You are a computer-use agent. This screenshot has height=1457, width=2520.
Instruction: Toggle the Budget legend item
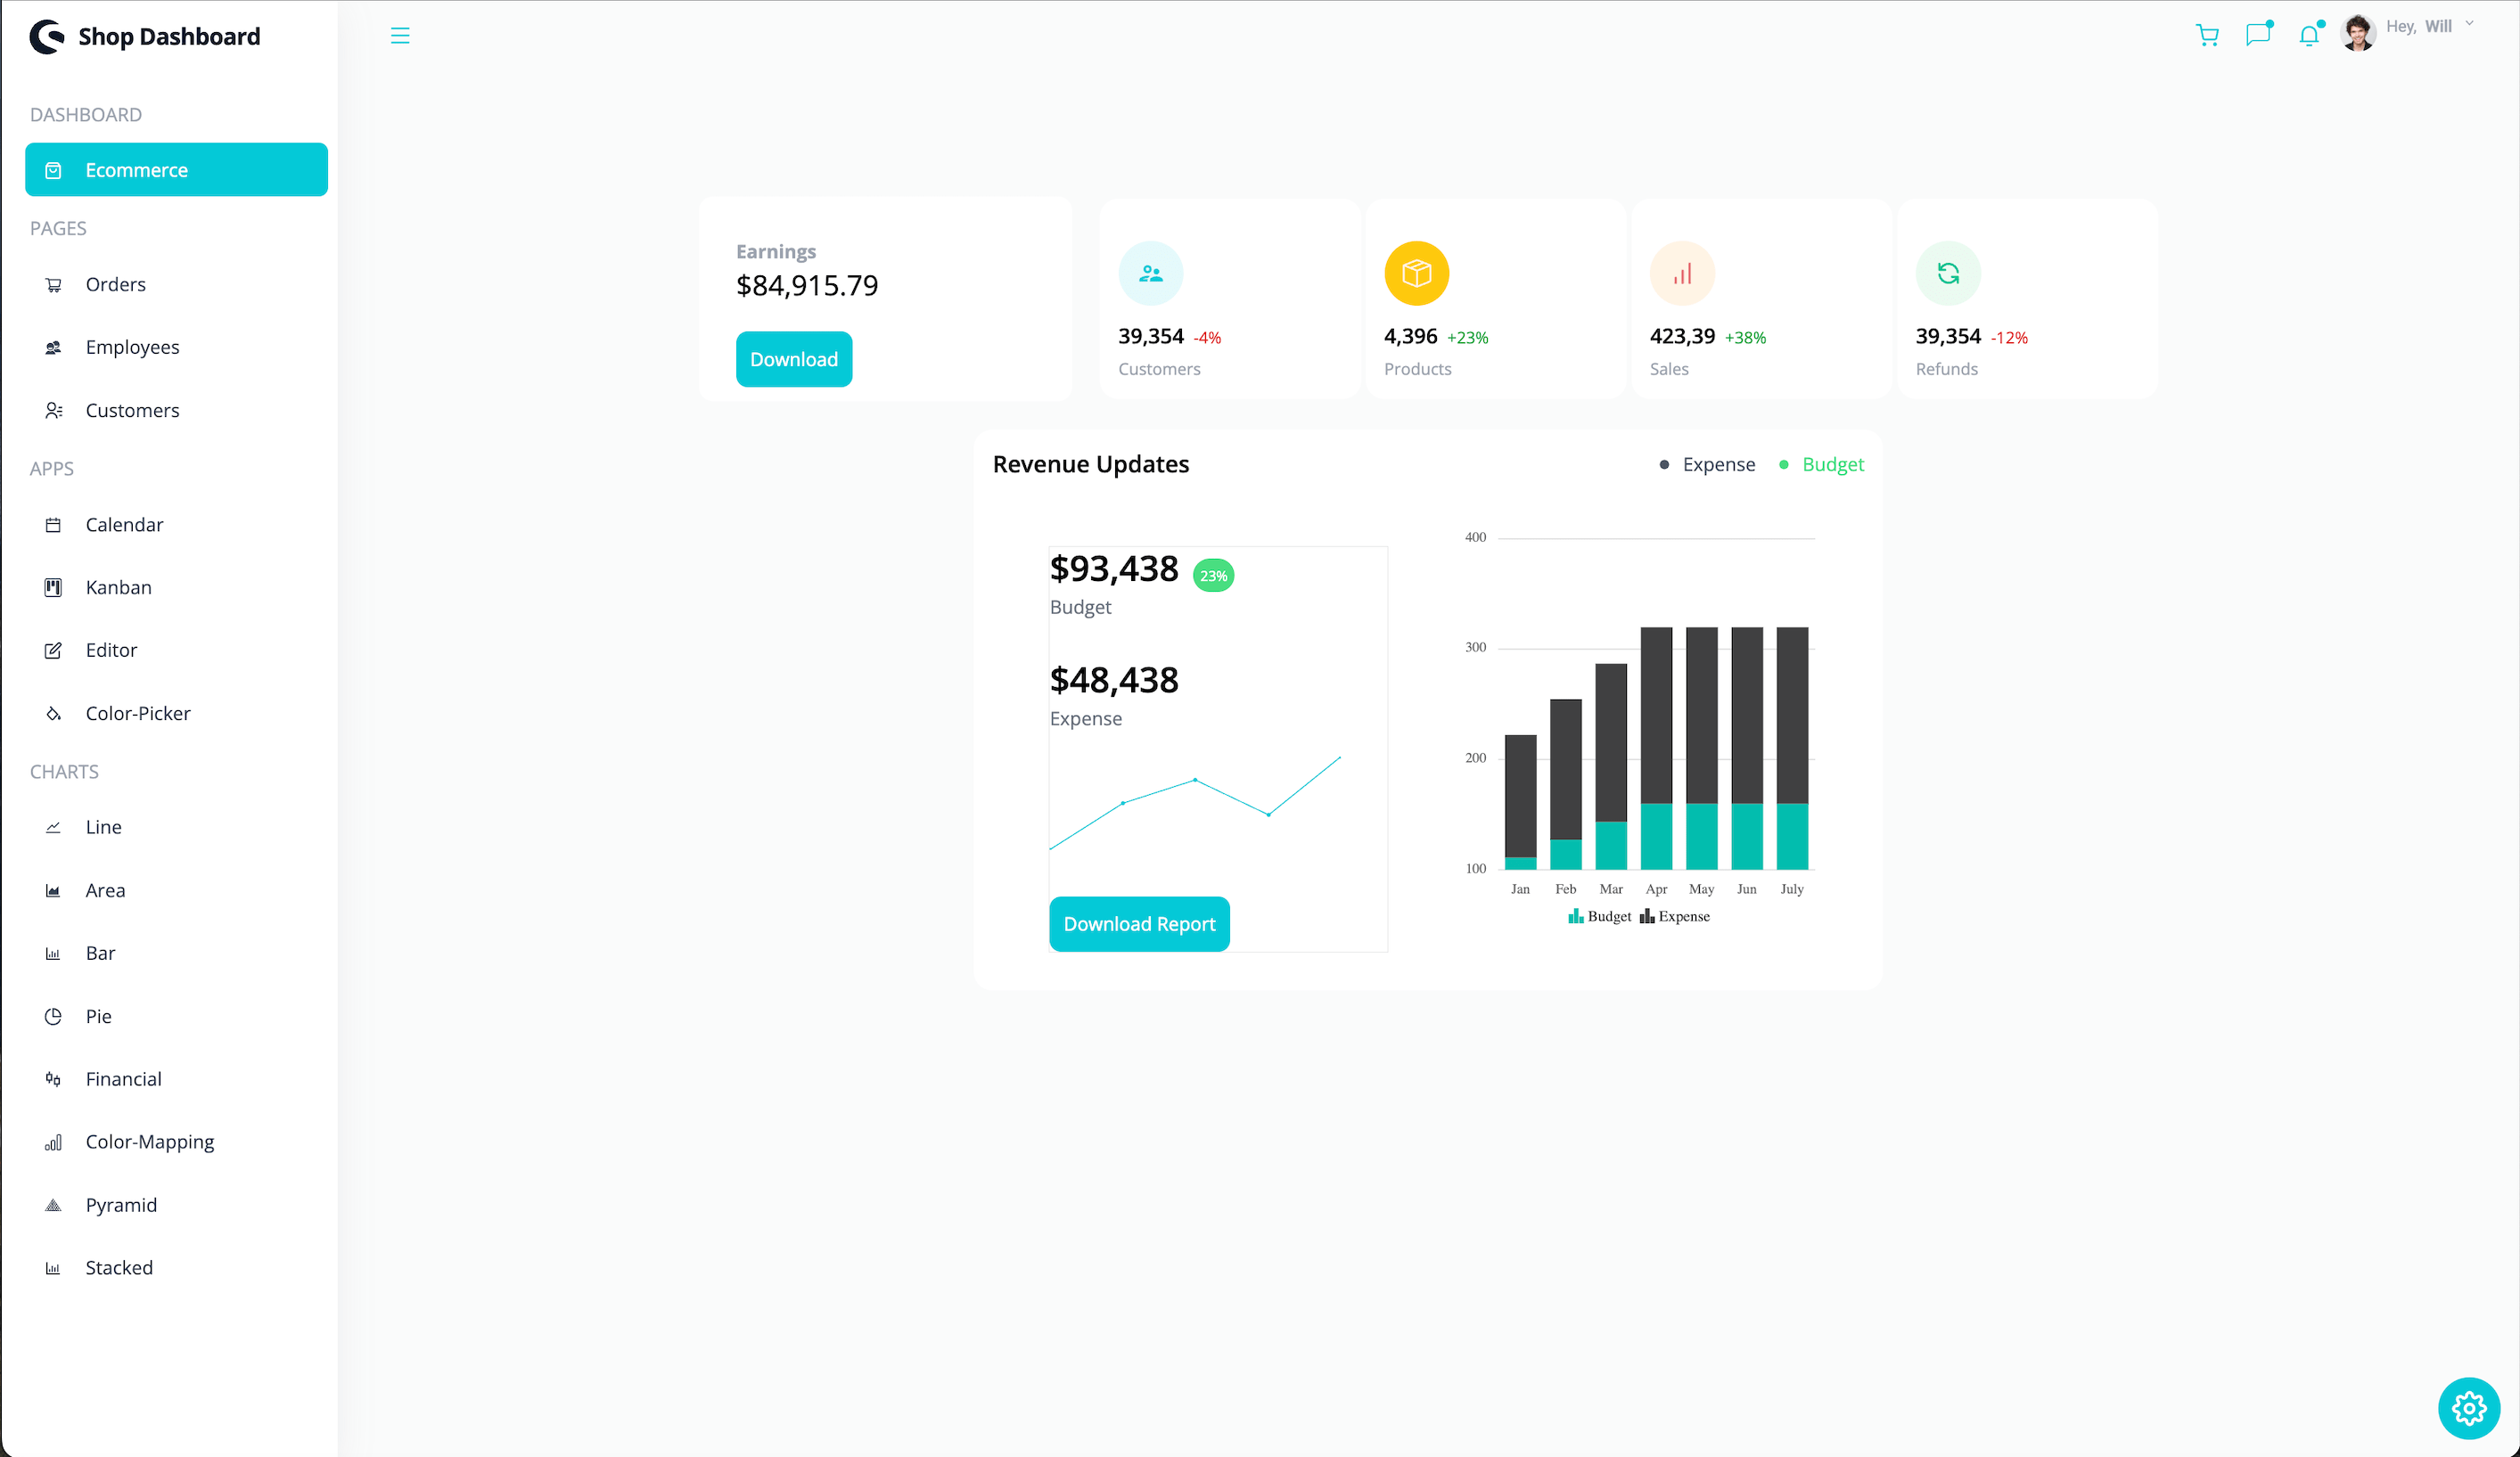tap(1834, 463)
